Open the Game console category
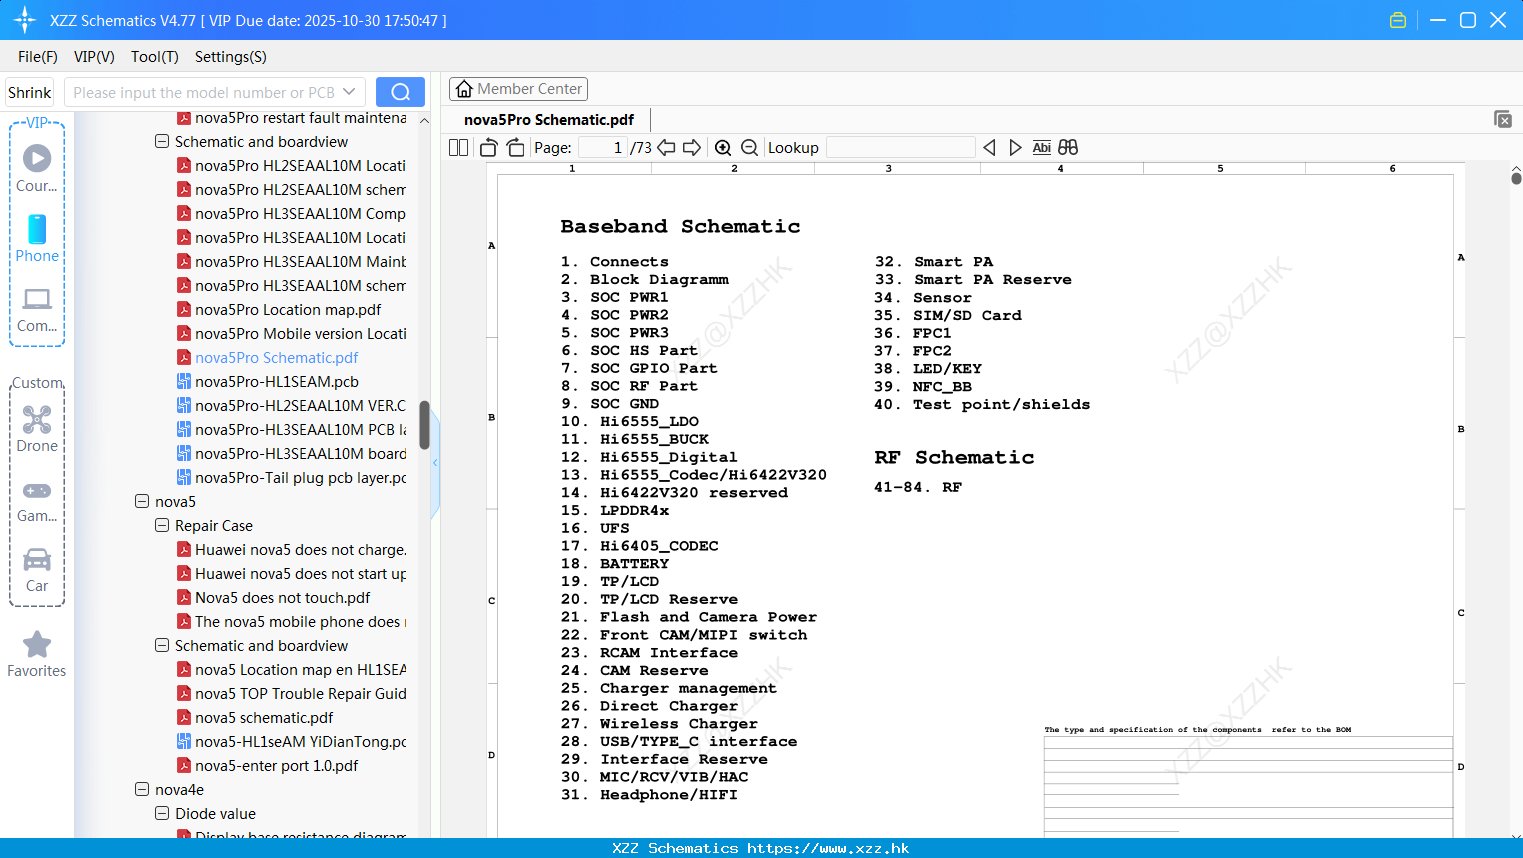This screenshot has height=858, width=1523. 37,501
